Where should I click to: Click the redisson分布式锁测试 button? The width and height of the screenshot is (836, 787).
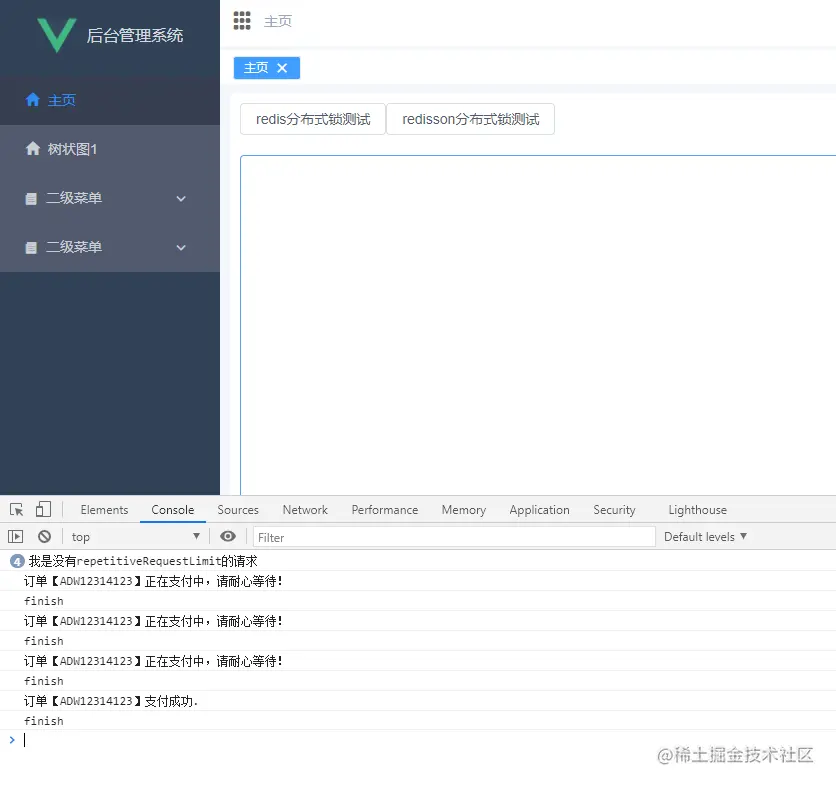[x=471, y=119]
